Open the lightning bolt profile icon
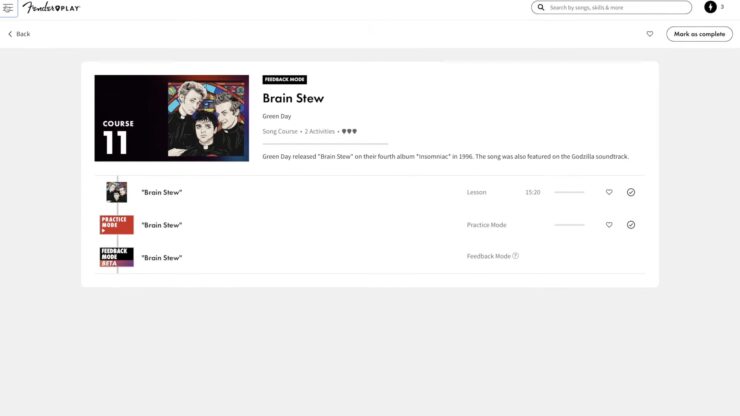This screenshot has width=740, height=416. 710,7
